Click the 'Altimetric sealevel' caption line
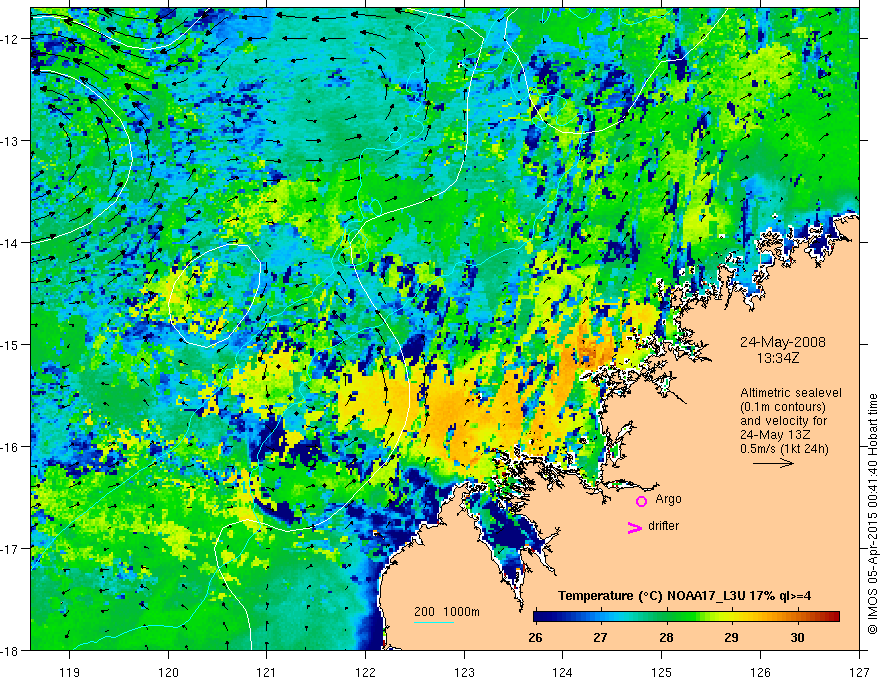Viewport: 880px width, 680px height. pyautogui.click(x=791, y=393)
